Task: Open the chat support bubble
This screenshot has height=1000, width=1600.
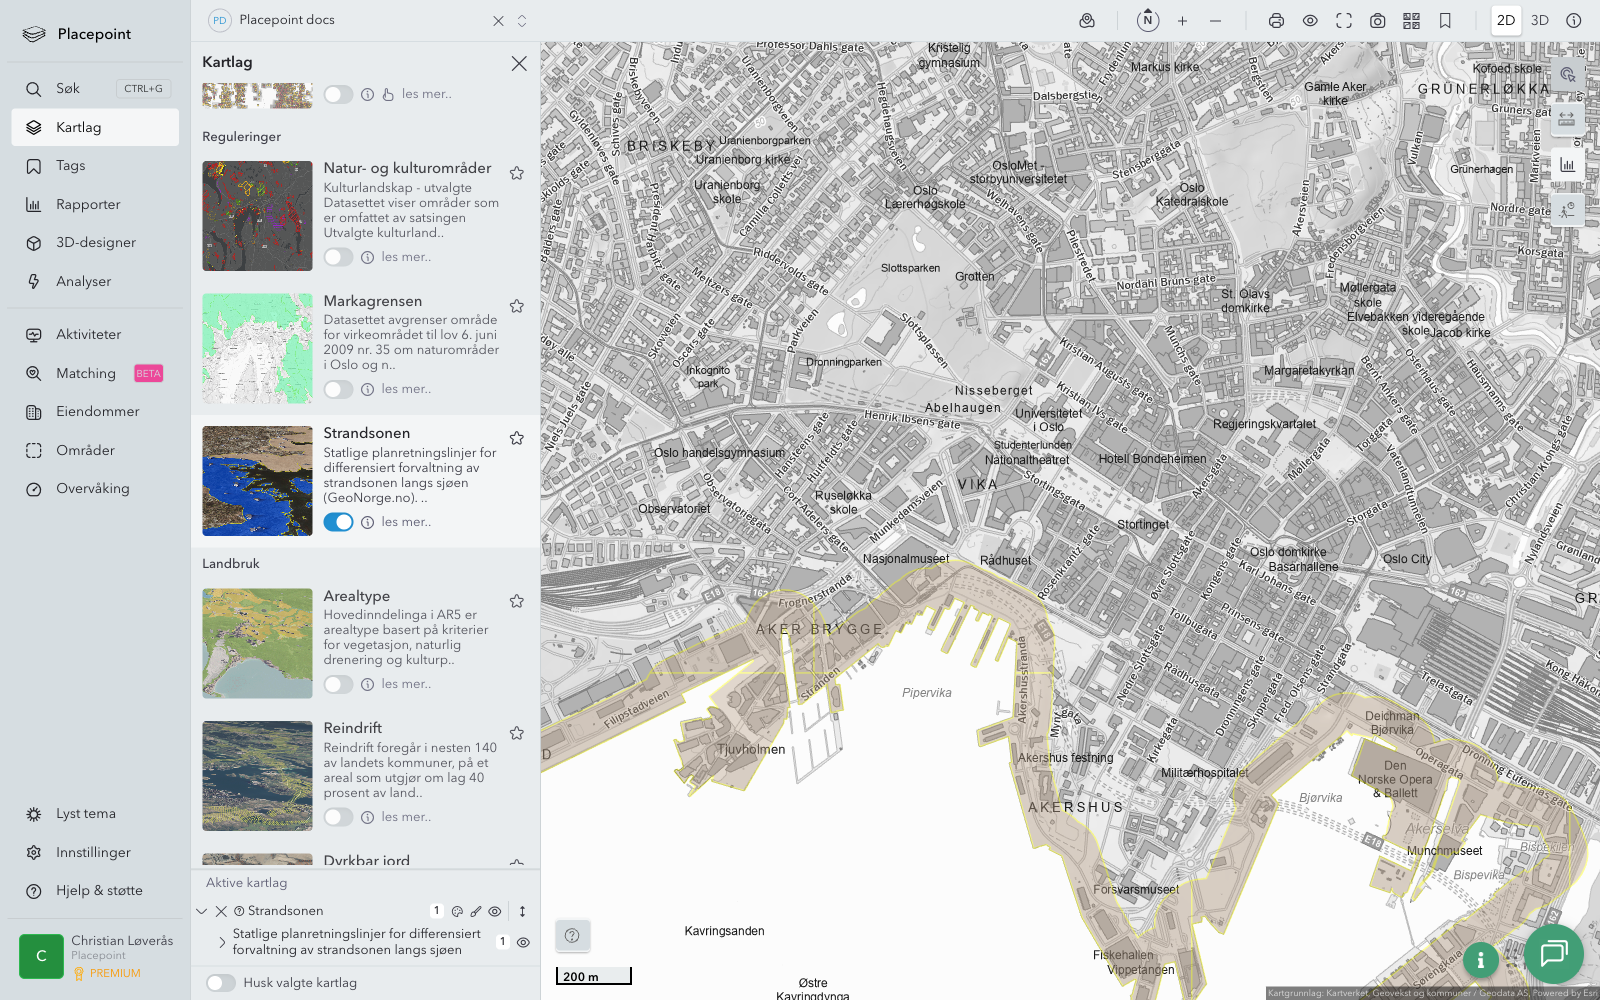Action: [1553, 953]
